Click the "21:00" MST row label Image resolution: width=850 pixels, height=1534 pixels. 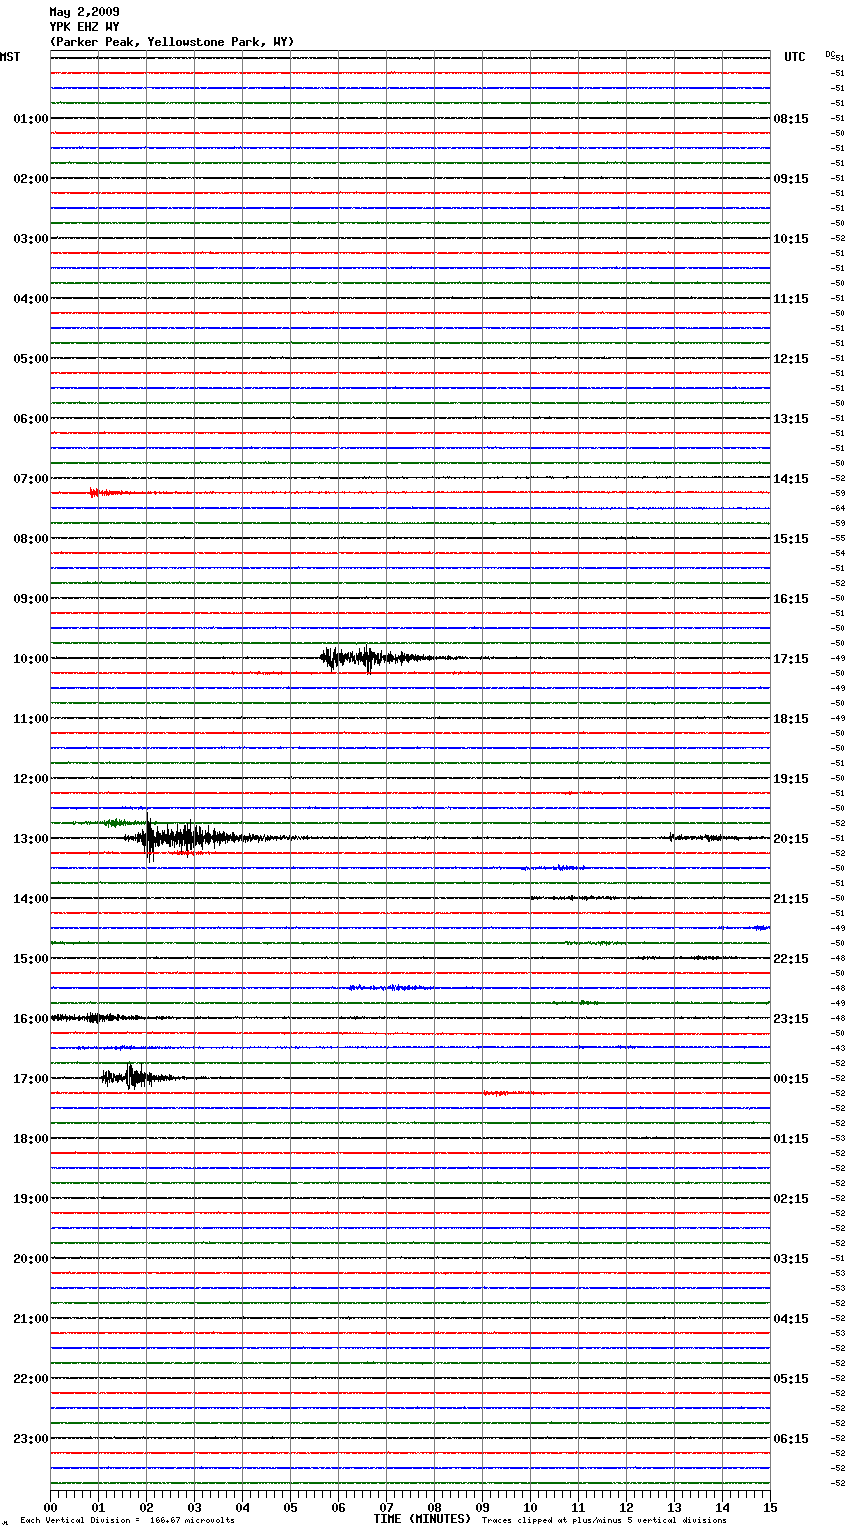[31, 1319]
